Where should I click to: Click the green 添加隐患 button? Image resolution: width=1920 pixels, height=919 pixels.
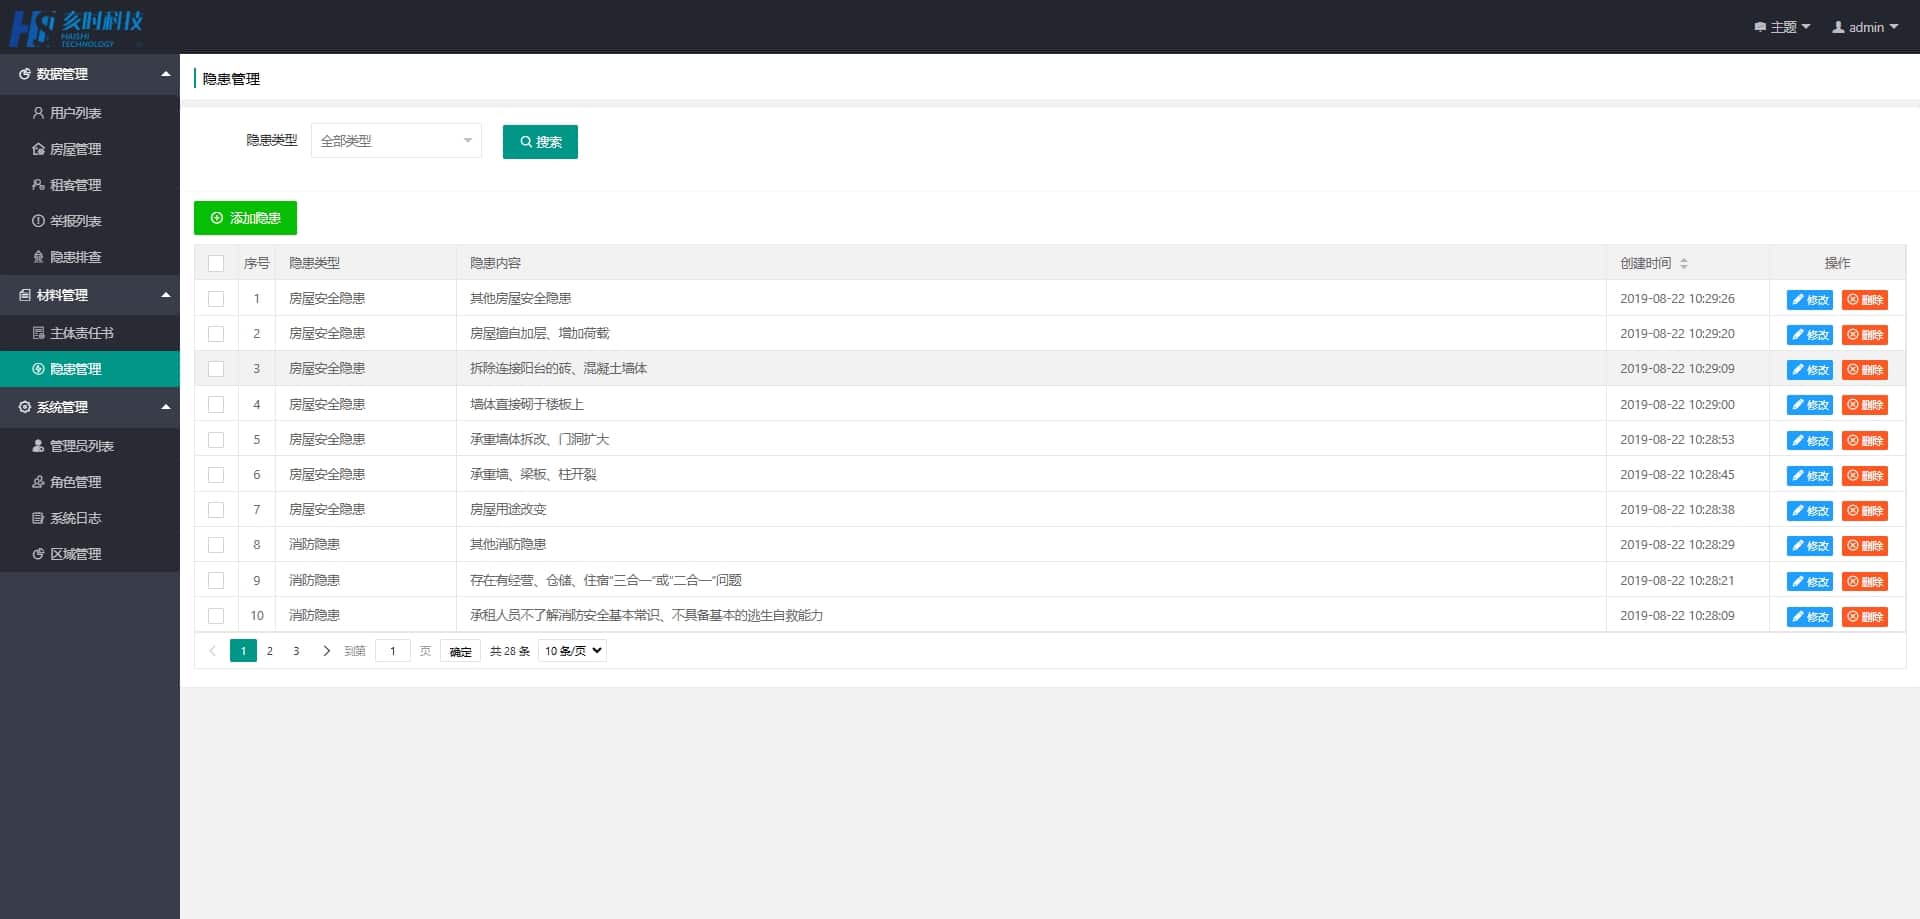tap(245, 218)
